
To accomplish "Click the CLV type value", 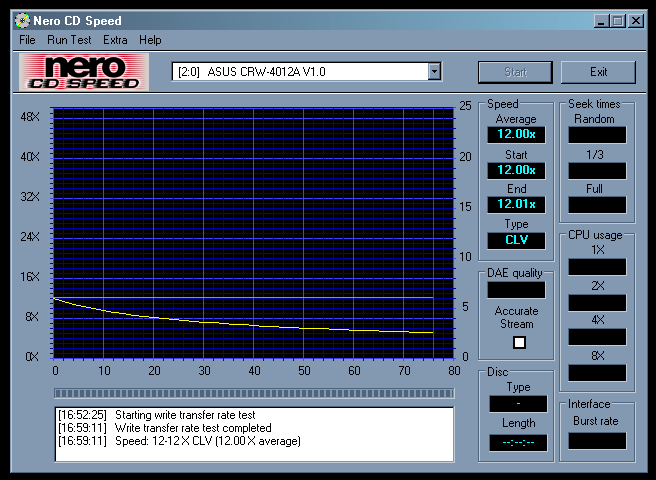I will tap(516, 240).
